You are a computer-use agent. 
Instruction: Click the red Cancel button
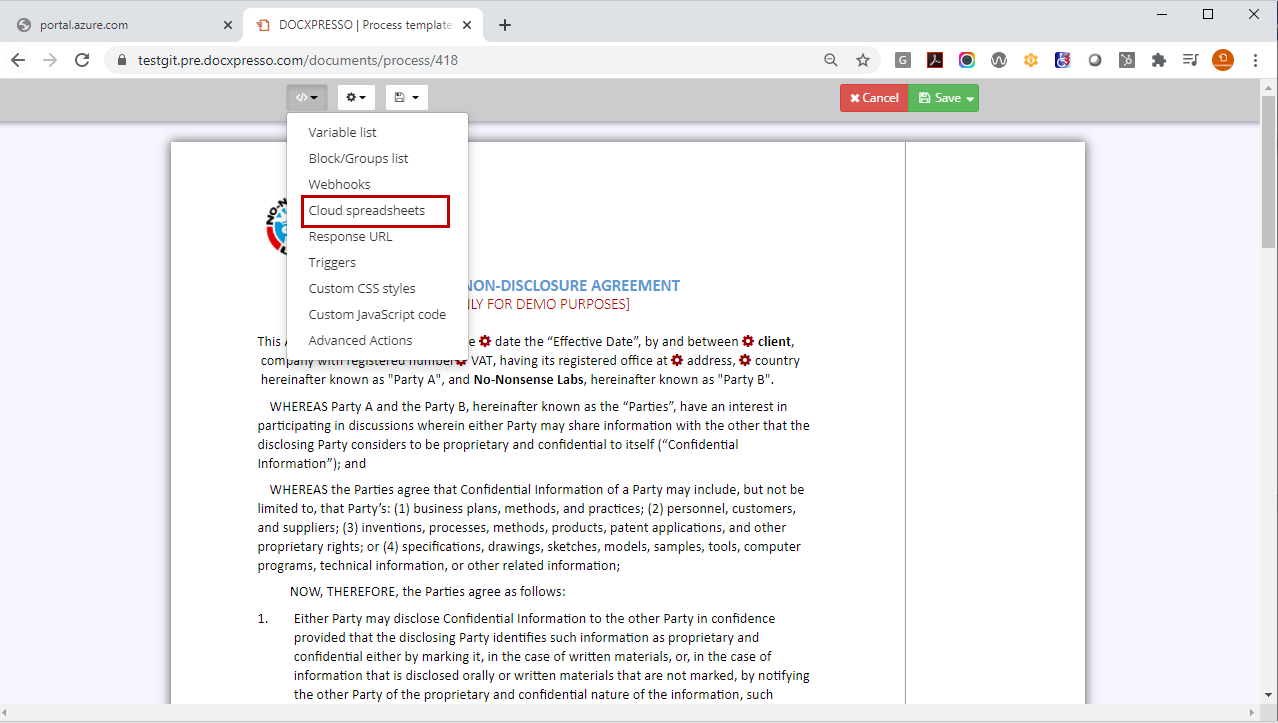tap(874, 98)
